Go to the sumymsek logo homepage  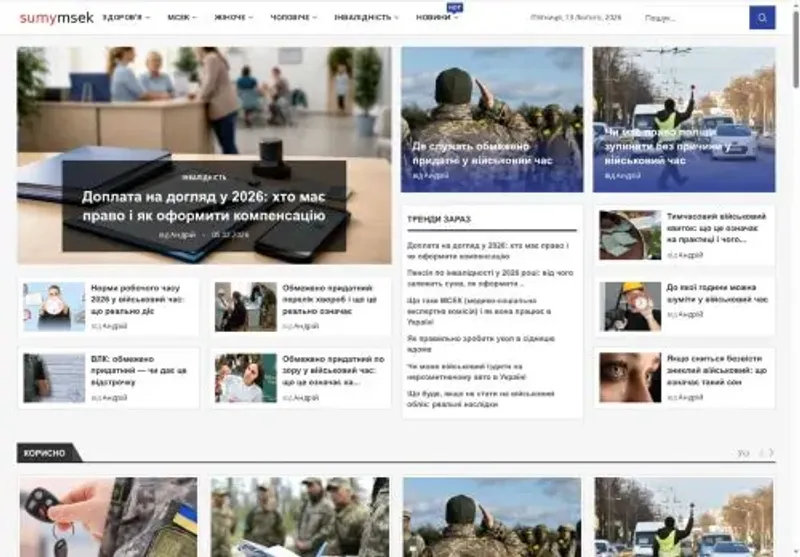[56, 18]
